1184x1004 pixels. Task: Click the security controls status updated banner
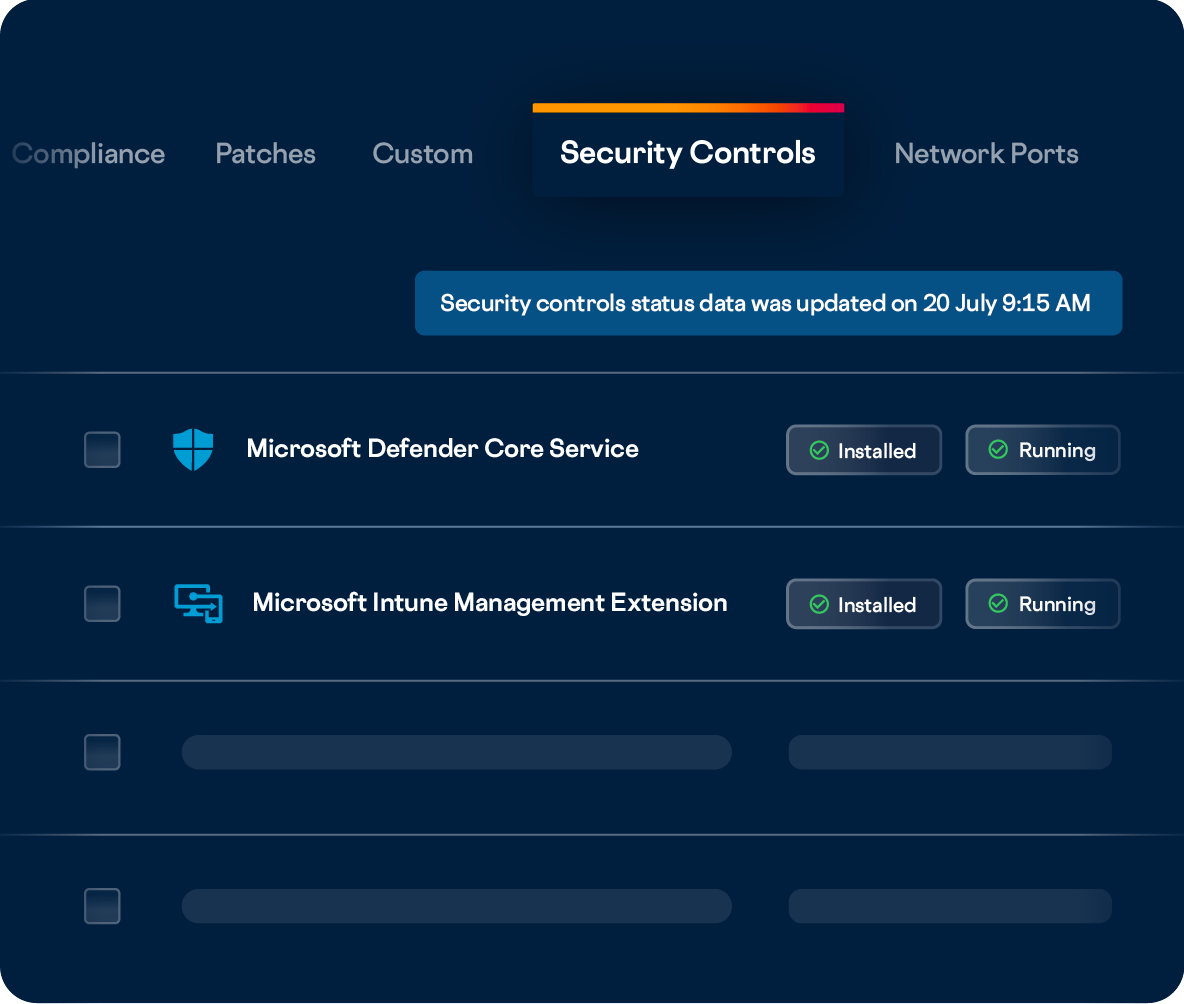pyautogui.click(x=767, y=303)
